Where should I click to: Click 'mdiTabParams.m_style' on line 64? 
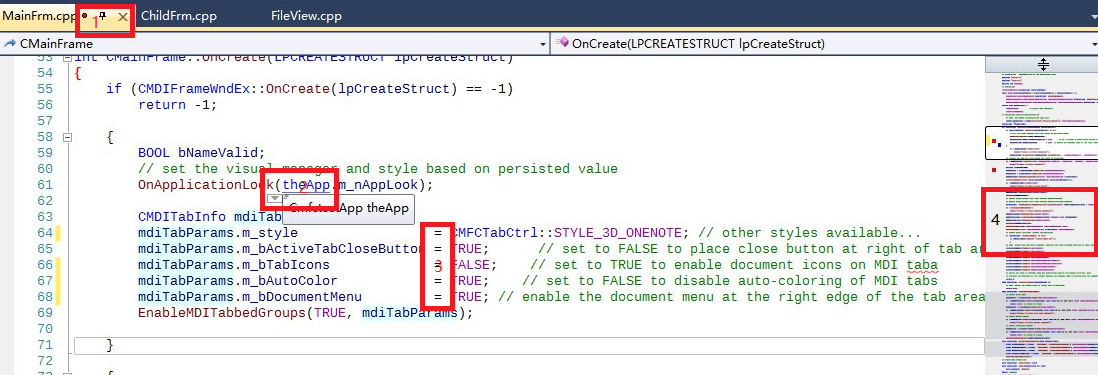[x=218, y=233]
